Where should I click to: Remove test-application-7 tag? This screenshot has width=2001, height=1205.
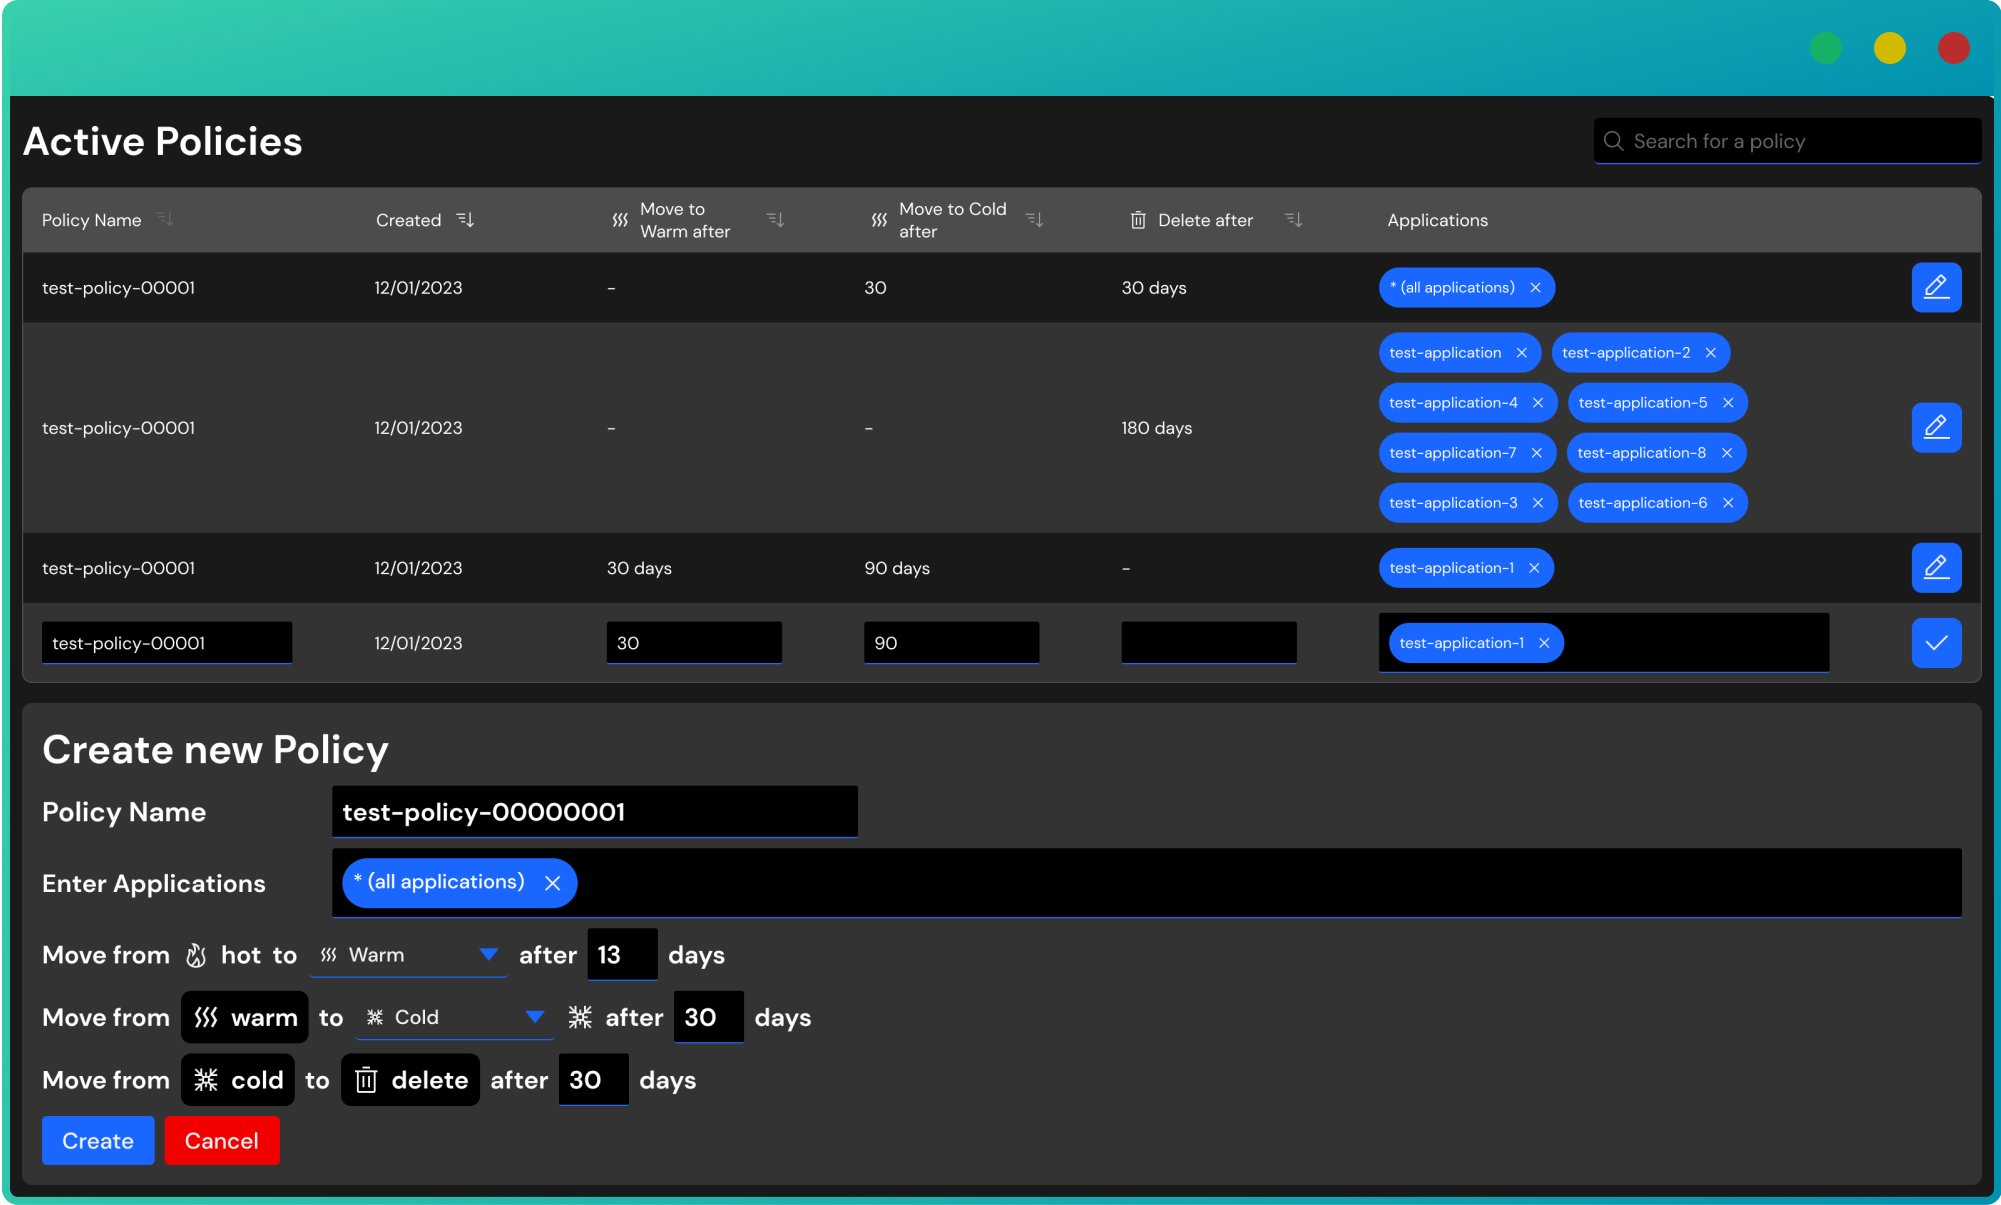pos(1537,453)
